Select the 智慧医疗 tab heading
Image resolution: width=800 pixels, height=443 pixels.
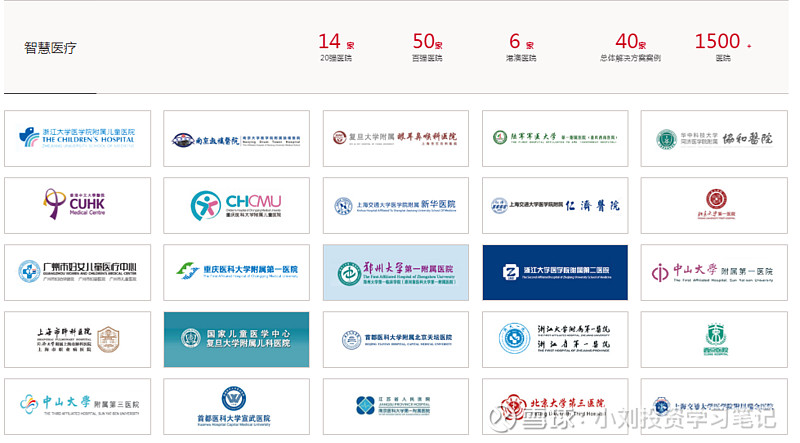(50, 48)
